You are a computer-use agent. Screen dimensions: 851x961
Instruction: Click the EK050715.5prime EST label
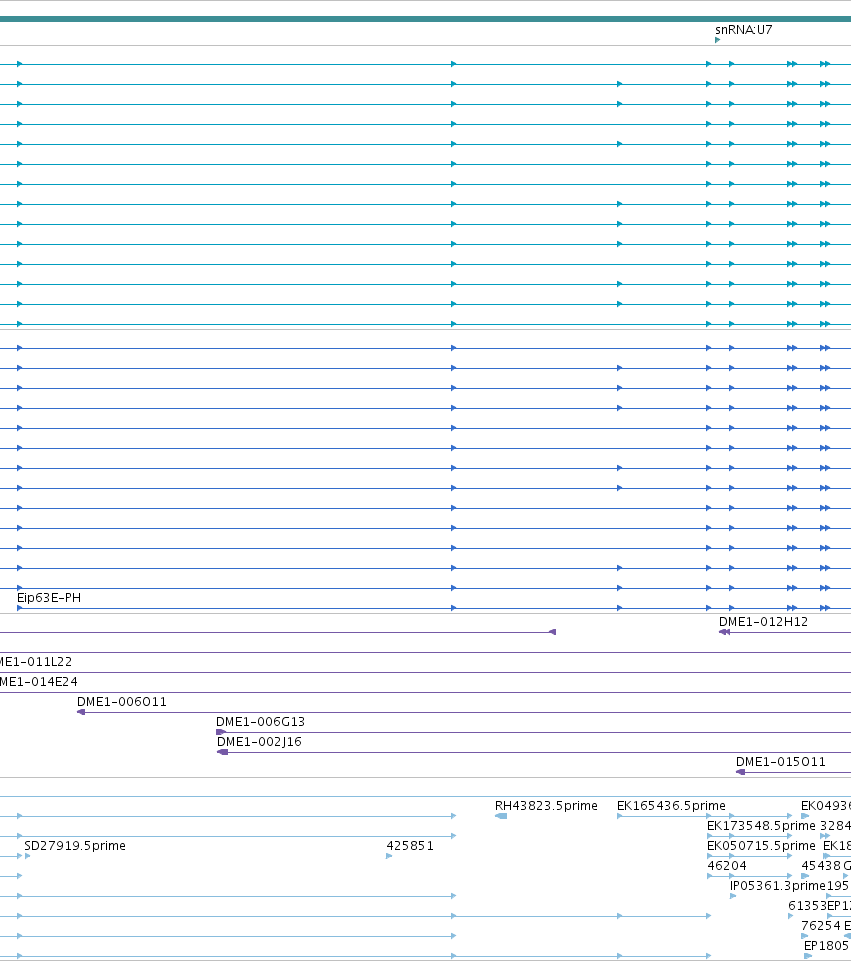(x=761, y=846)
